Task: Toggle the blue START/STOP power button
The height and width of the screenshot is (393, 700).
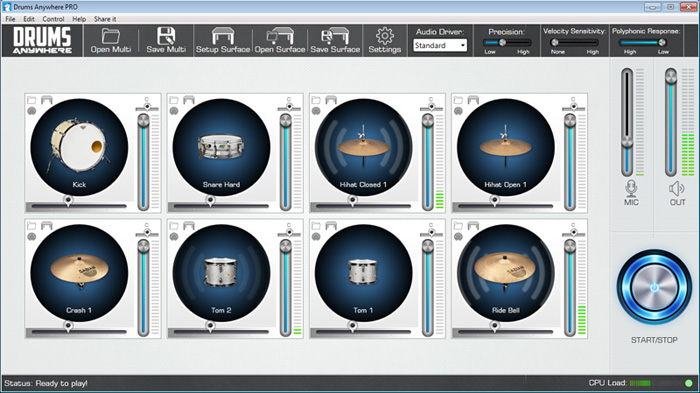Action: pyautogui.click(x=654, y=287)
